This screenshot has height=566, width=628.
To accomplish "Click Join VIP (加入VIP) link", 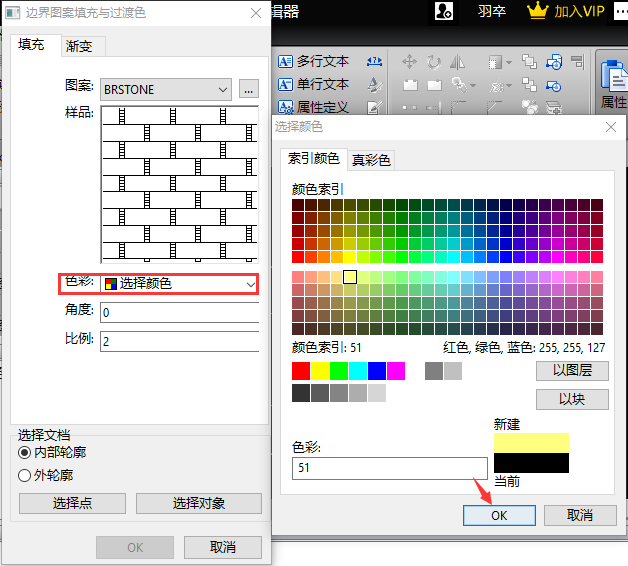I will (x=579, y=11).
